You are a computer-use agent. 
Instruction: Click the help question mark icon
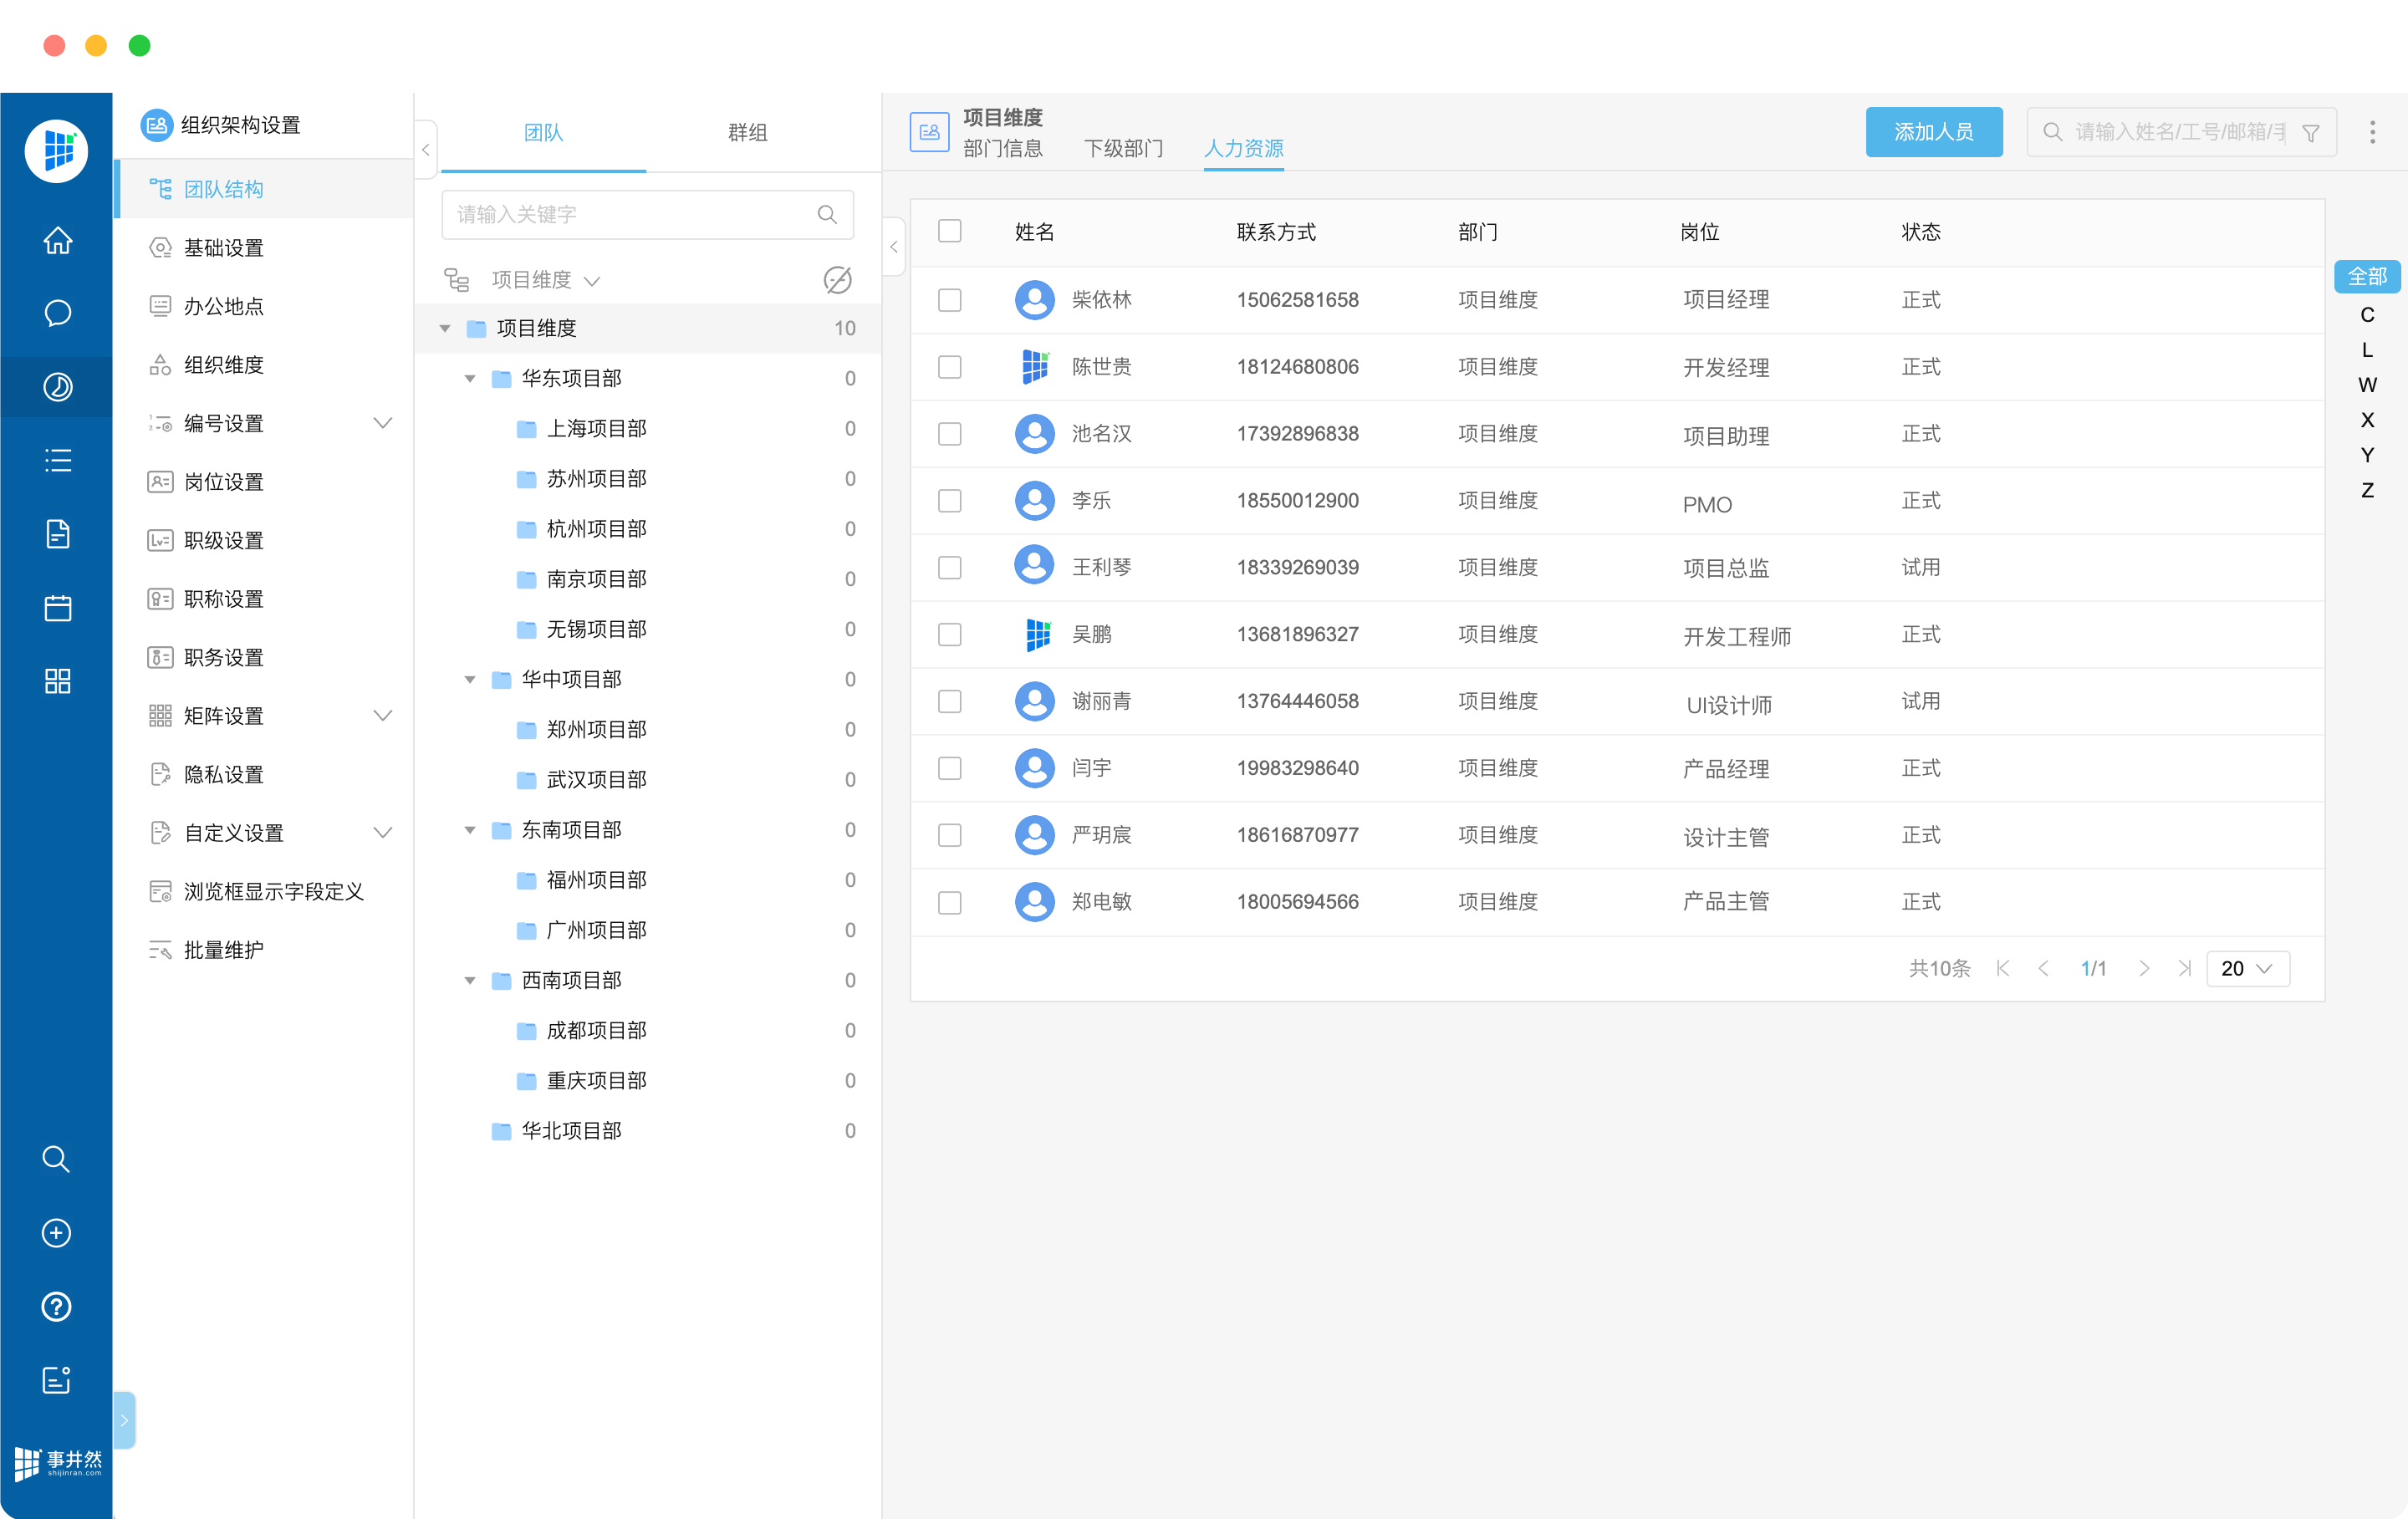pyautogui.click(x=56, y=1306)
